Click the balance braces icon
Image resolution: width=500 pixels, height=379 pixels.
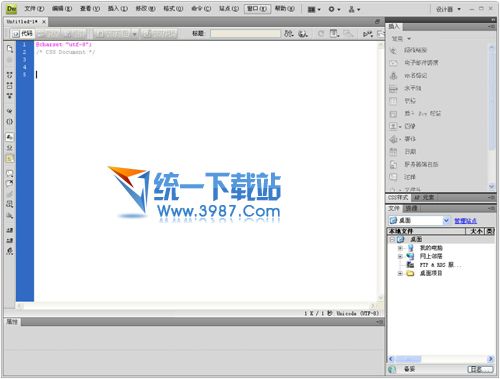click(x=10, y=122)
